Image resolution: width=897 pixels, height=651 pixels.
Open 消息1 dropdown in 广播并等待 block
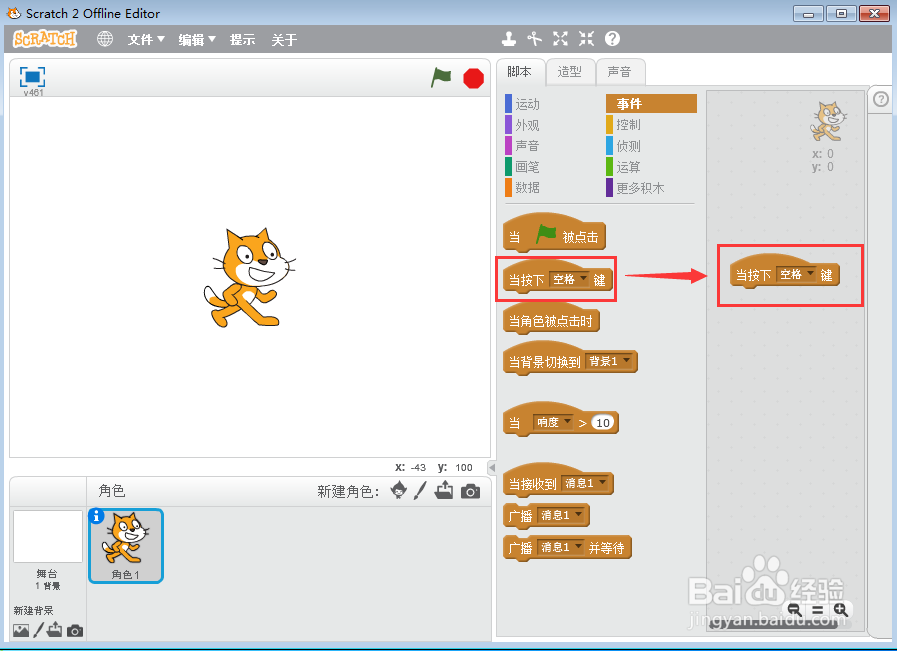561,547
